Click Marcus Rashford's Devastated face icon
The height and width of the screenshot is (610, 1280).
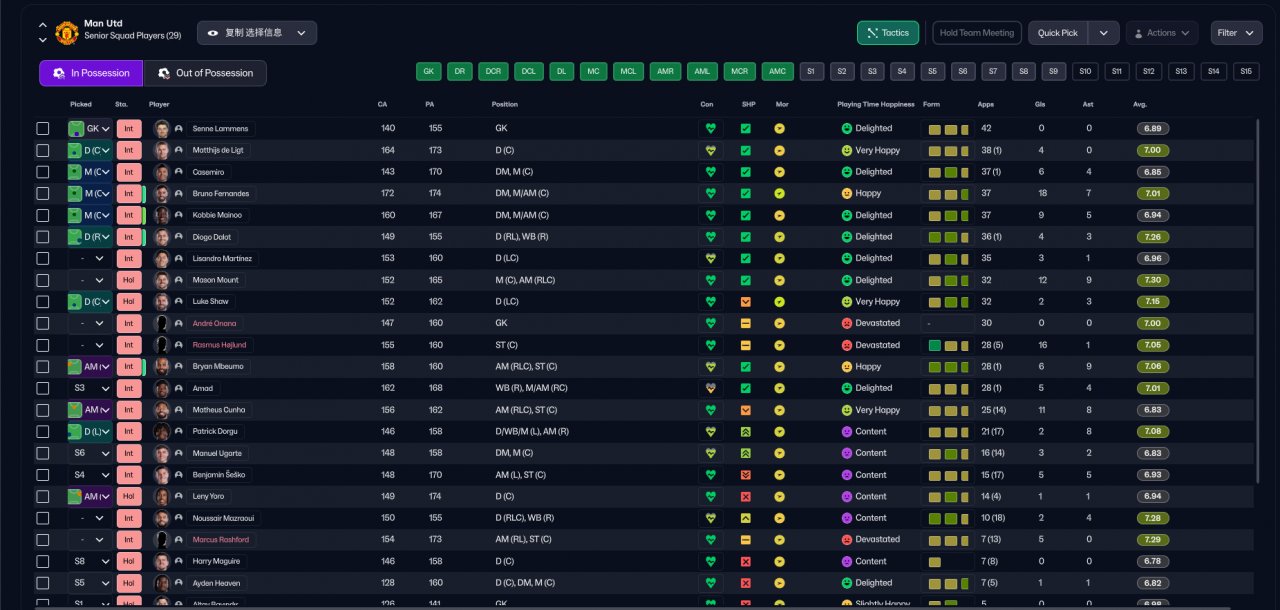click(847, 539)
